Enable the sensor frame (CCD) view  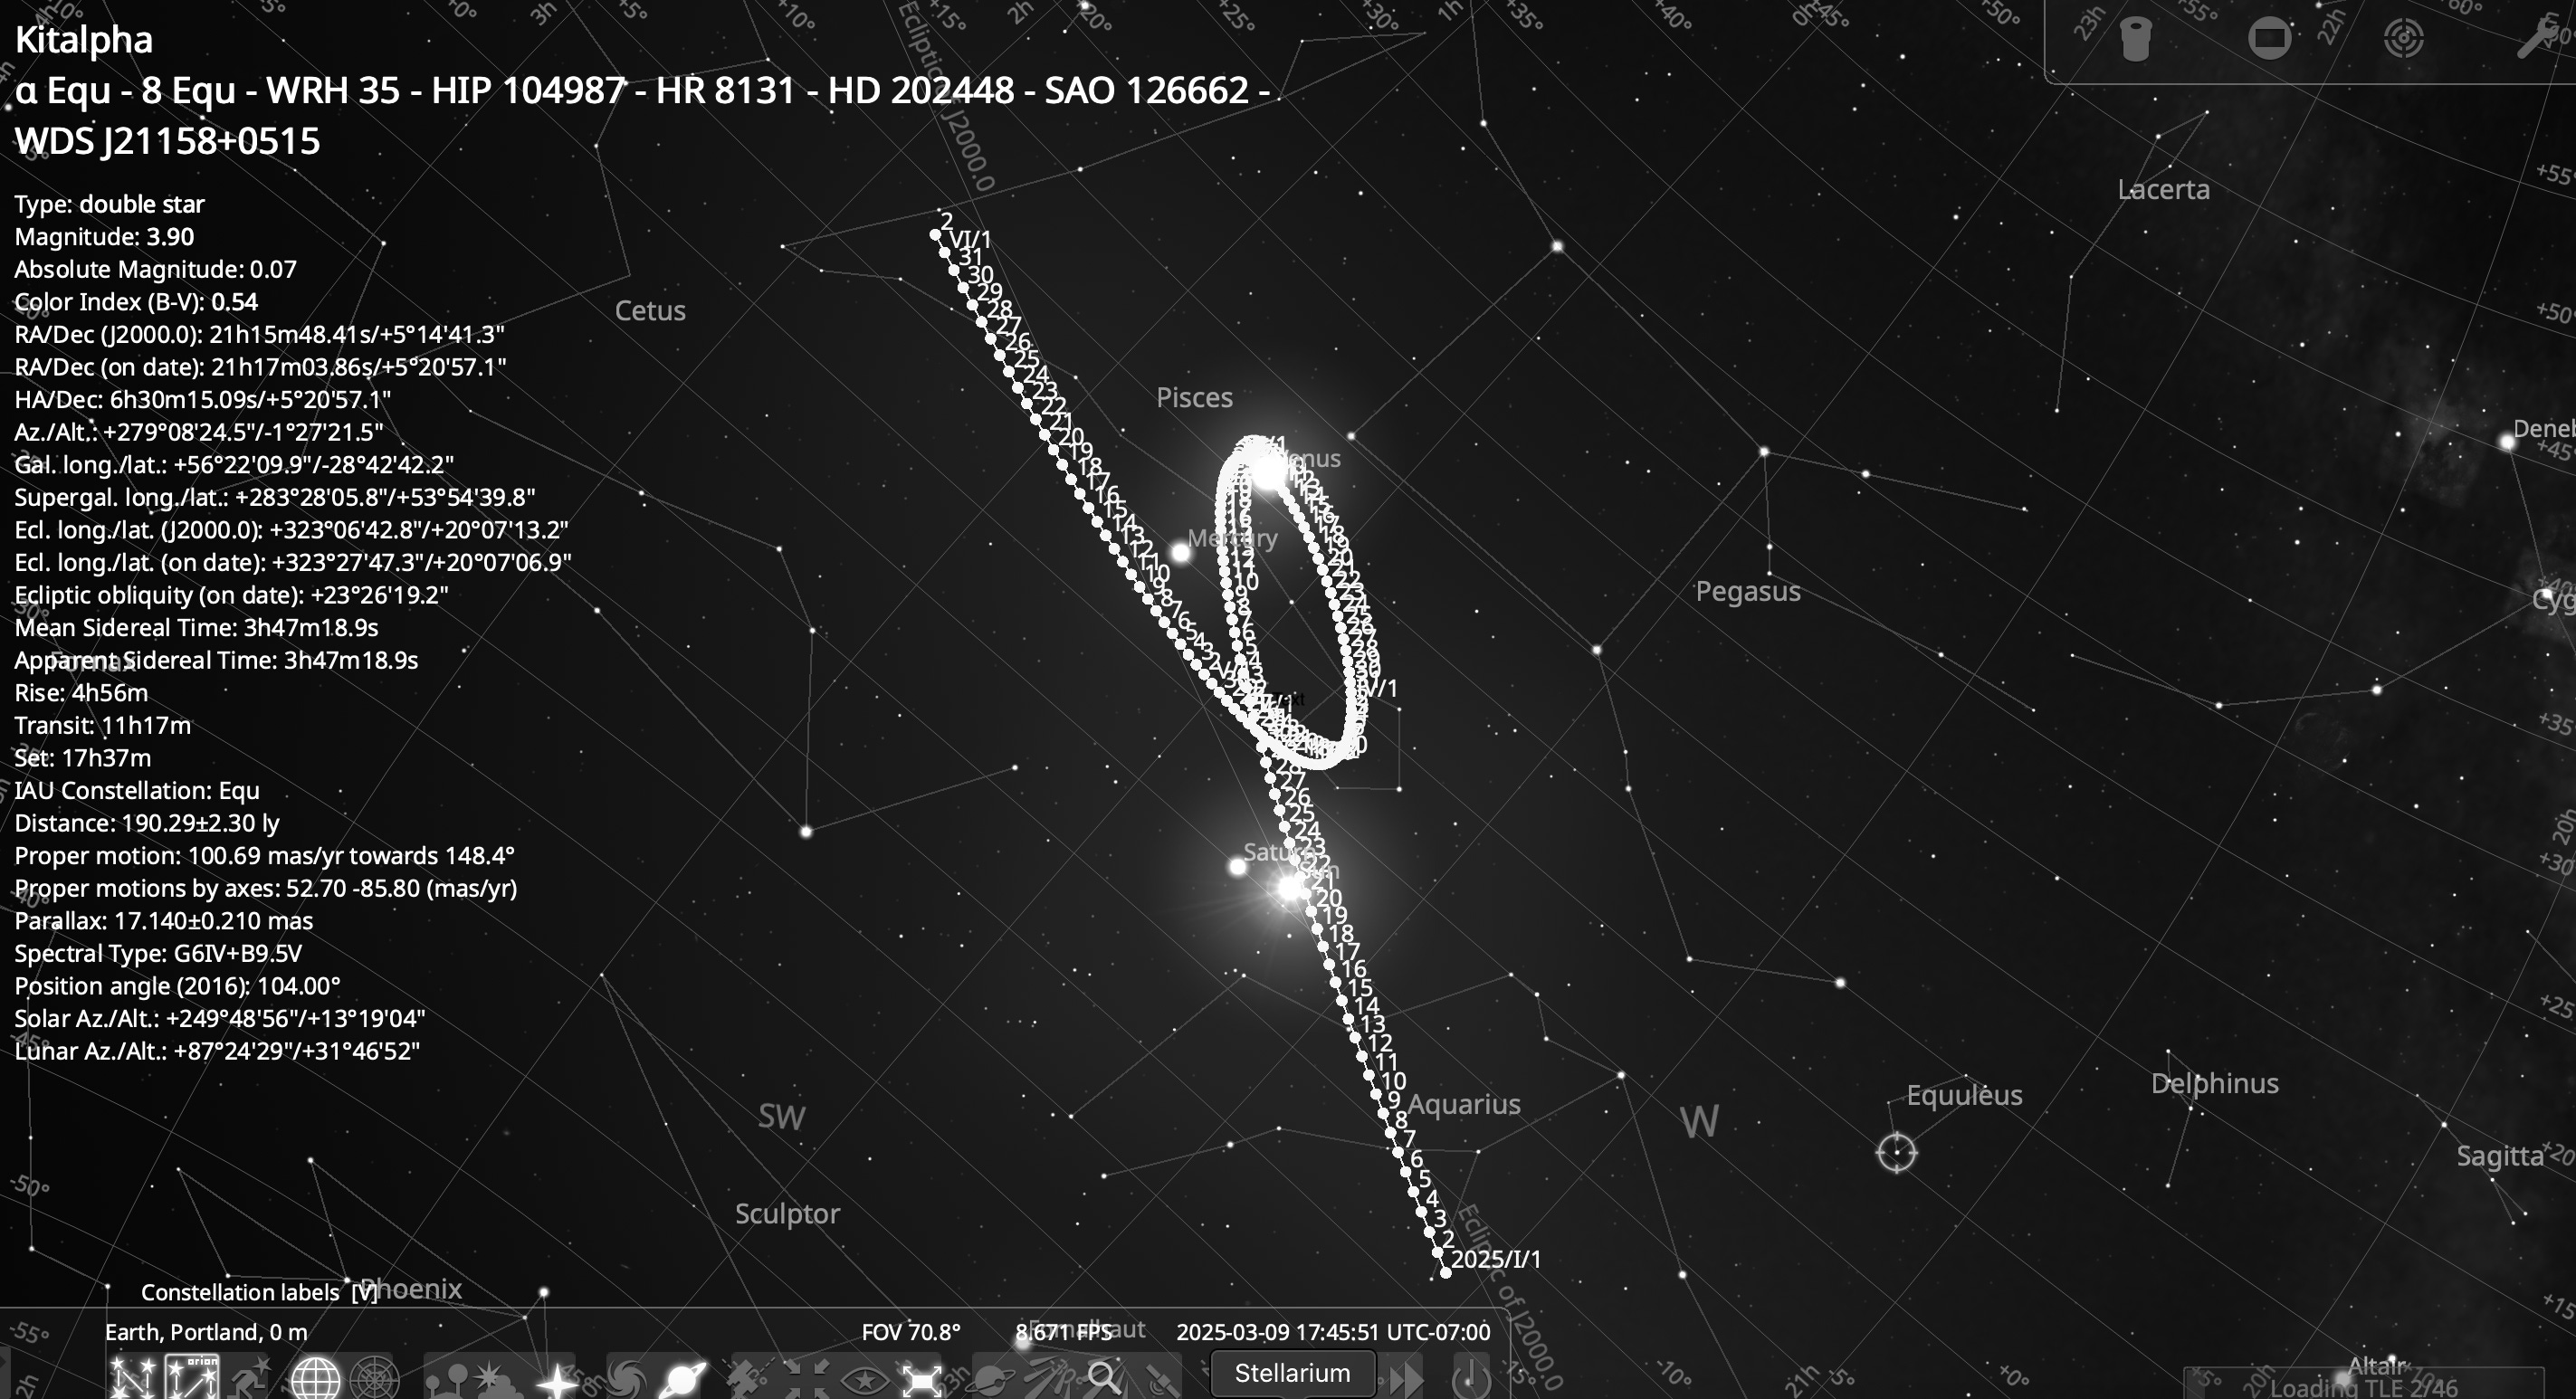click(2269, 40)
